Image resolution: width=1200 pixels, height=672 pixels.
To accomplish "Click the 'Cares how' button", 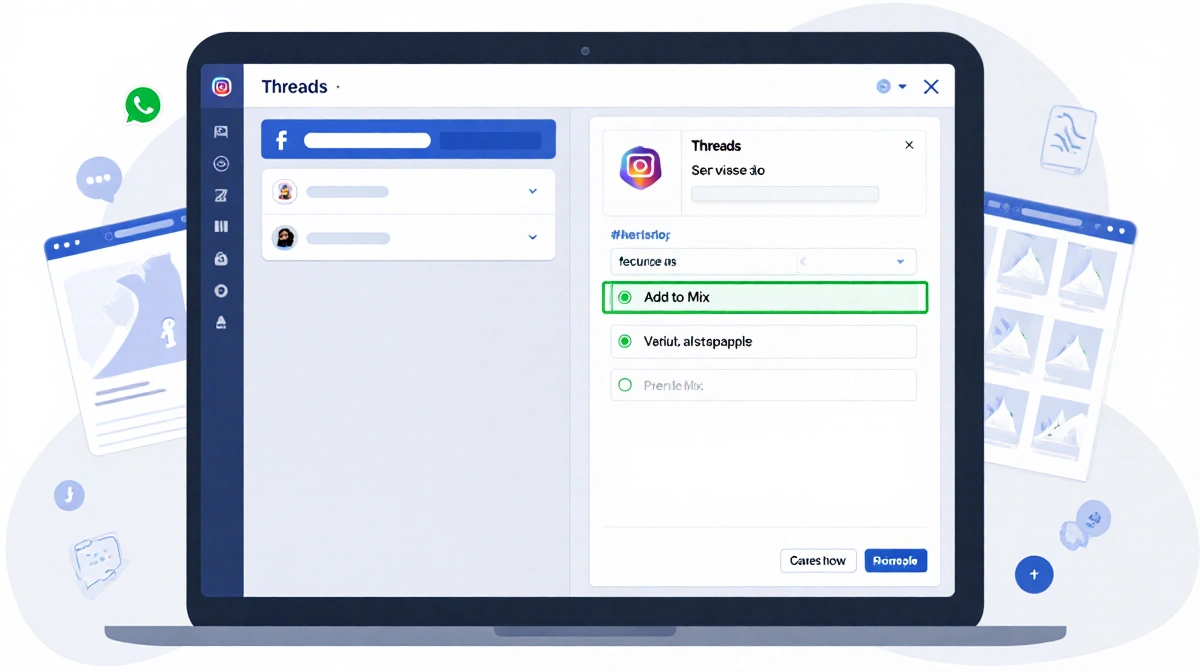I will click(818, 560).
